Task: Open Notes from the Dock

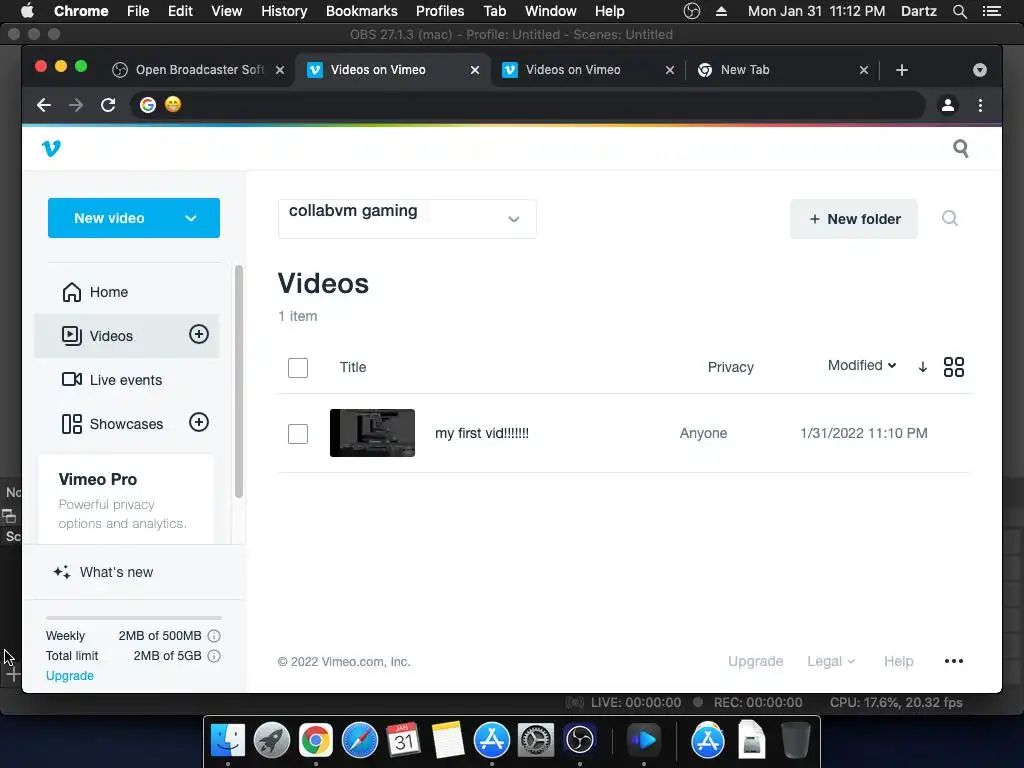Action: 448,740
